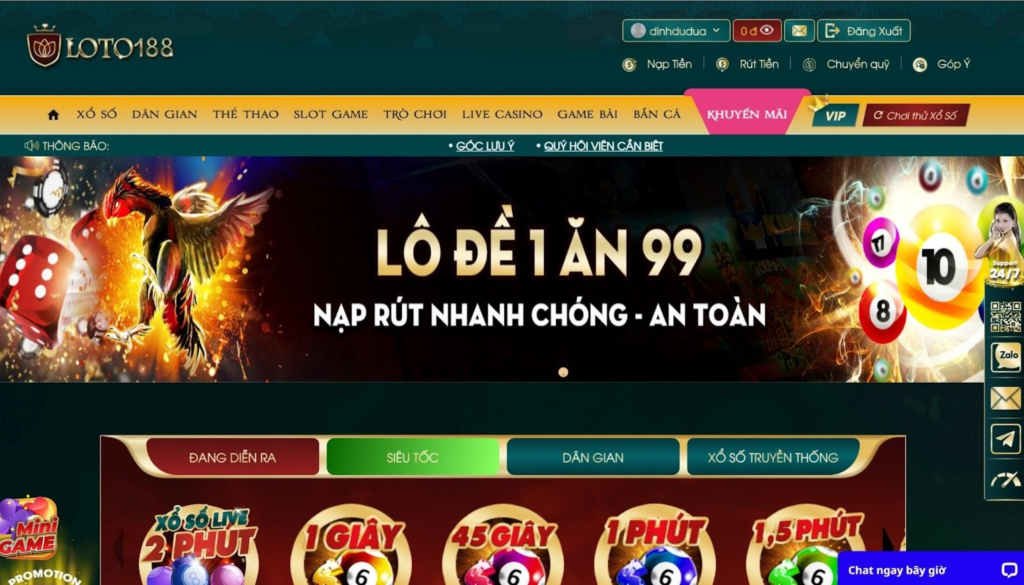
Task: Open Telegram icon on right sidebar
Action: pos(1006,439)
